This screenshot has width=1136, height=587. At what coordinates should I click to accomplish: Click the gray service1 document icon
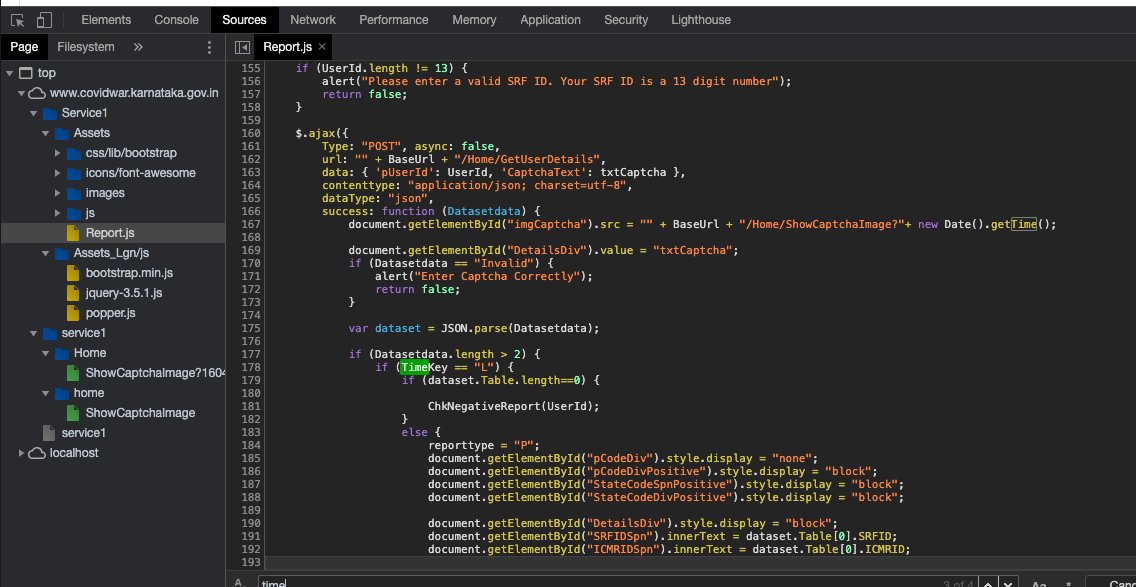pos(49,433)
